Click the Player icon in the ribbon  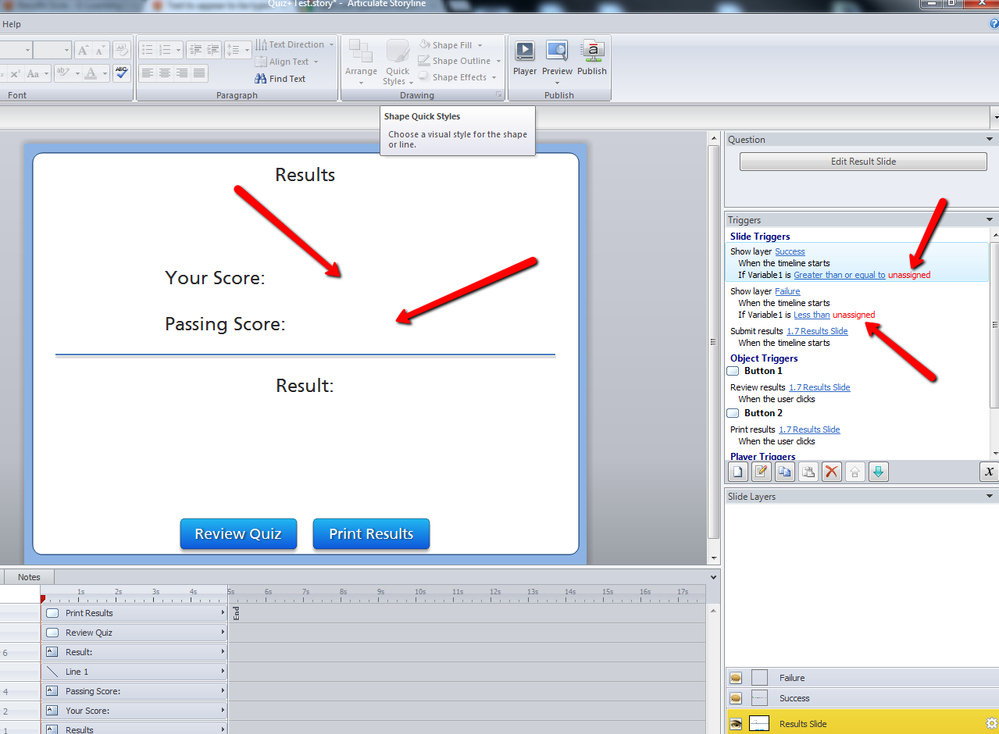tap(524, 57)
